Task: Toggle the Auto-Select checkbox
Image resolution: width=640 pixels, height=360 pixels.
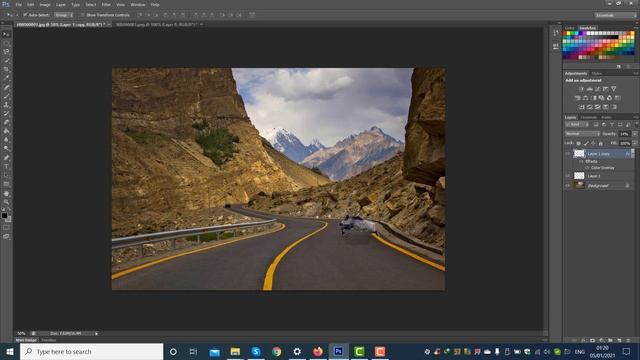Action: pyautogui.click(x=25, y=15)
